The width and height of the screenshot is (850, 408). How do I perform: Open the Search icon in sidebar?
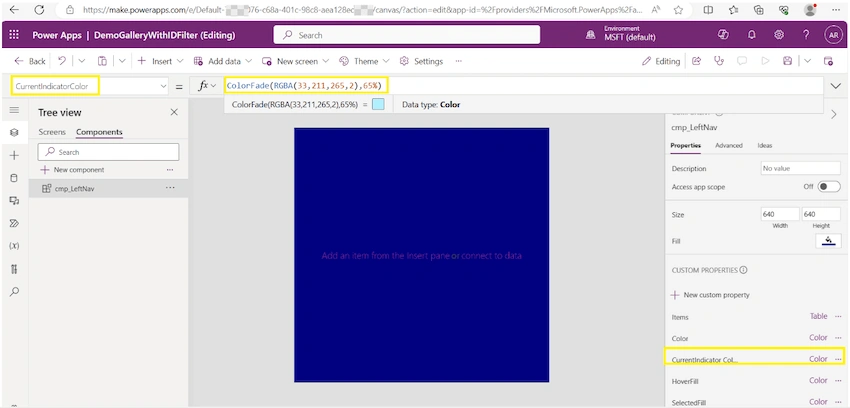click(15, 292)
